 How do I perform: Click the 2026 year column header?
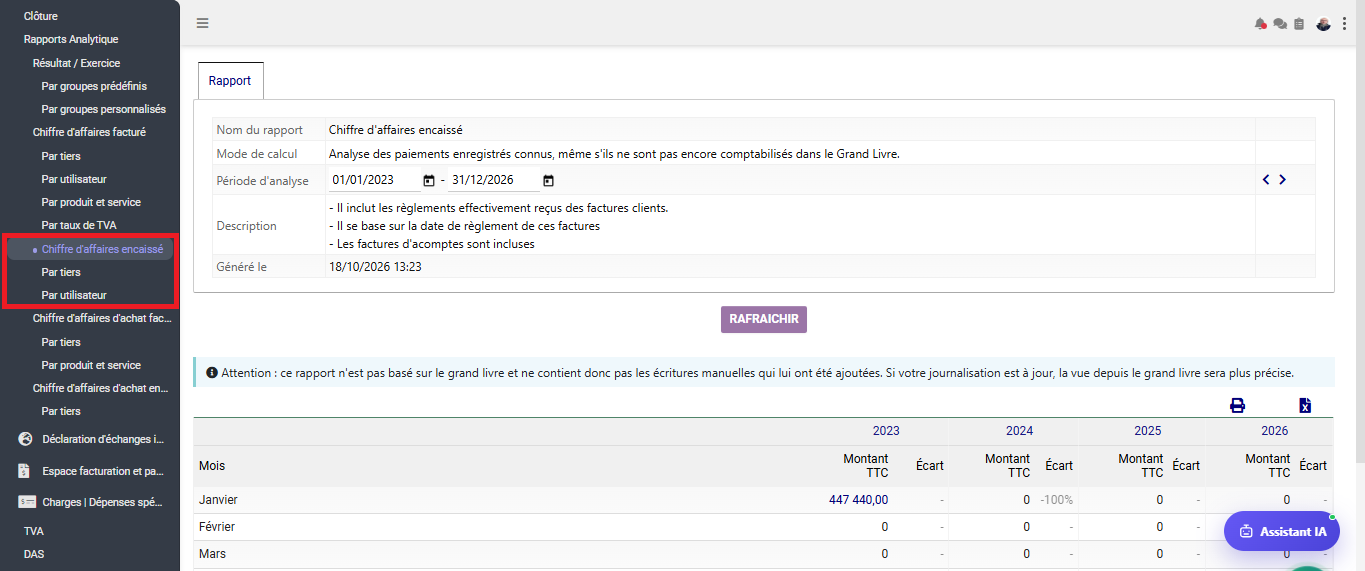pyautogui.click(x=1274, y=431)
